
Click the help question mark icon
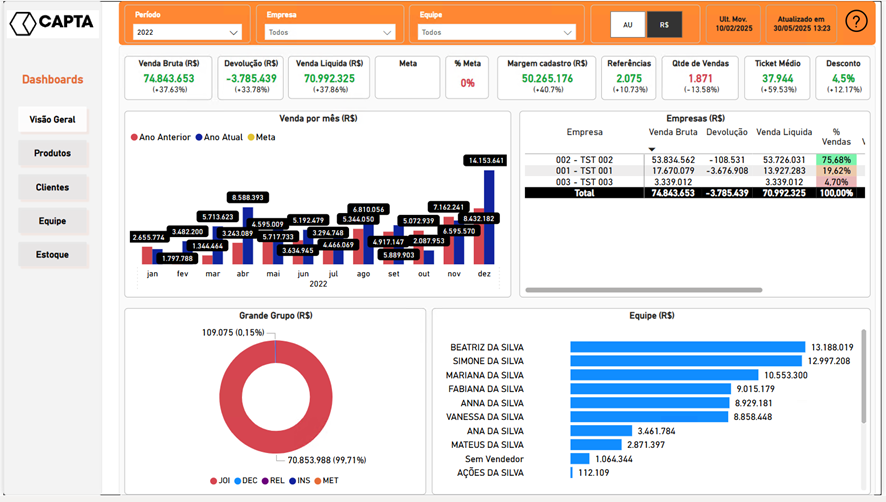pyautogui.click(x=856, y=22)
